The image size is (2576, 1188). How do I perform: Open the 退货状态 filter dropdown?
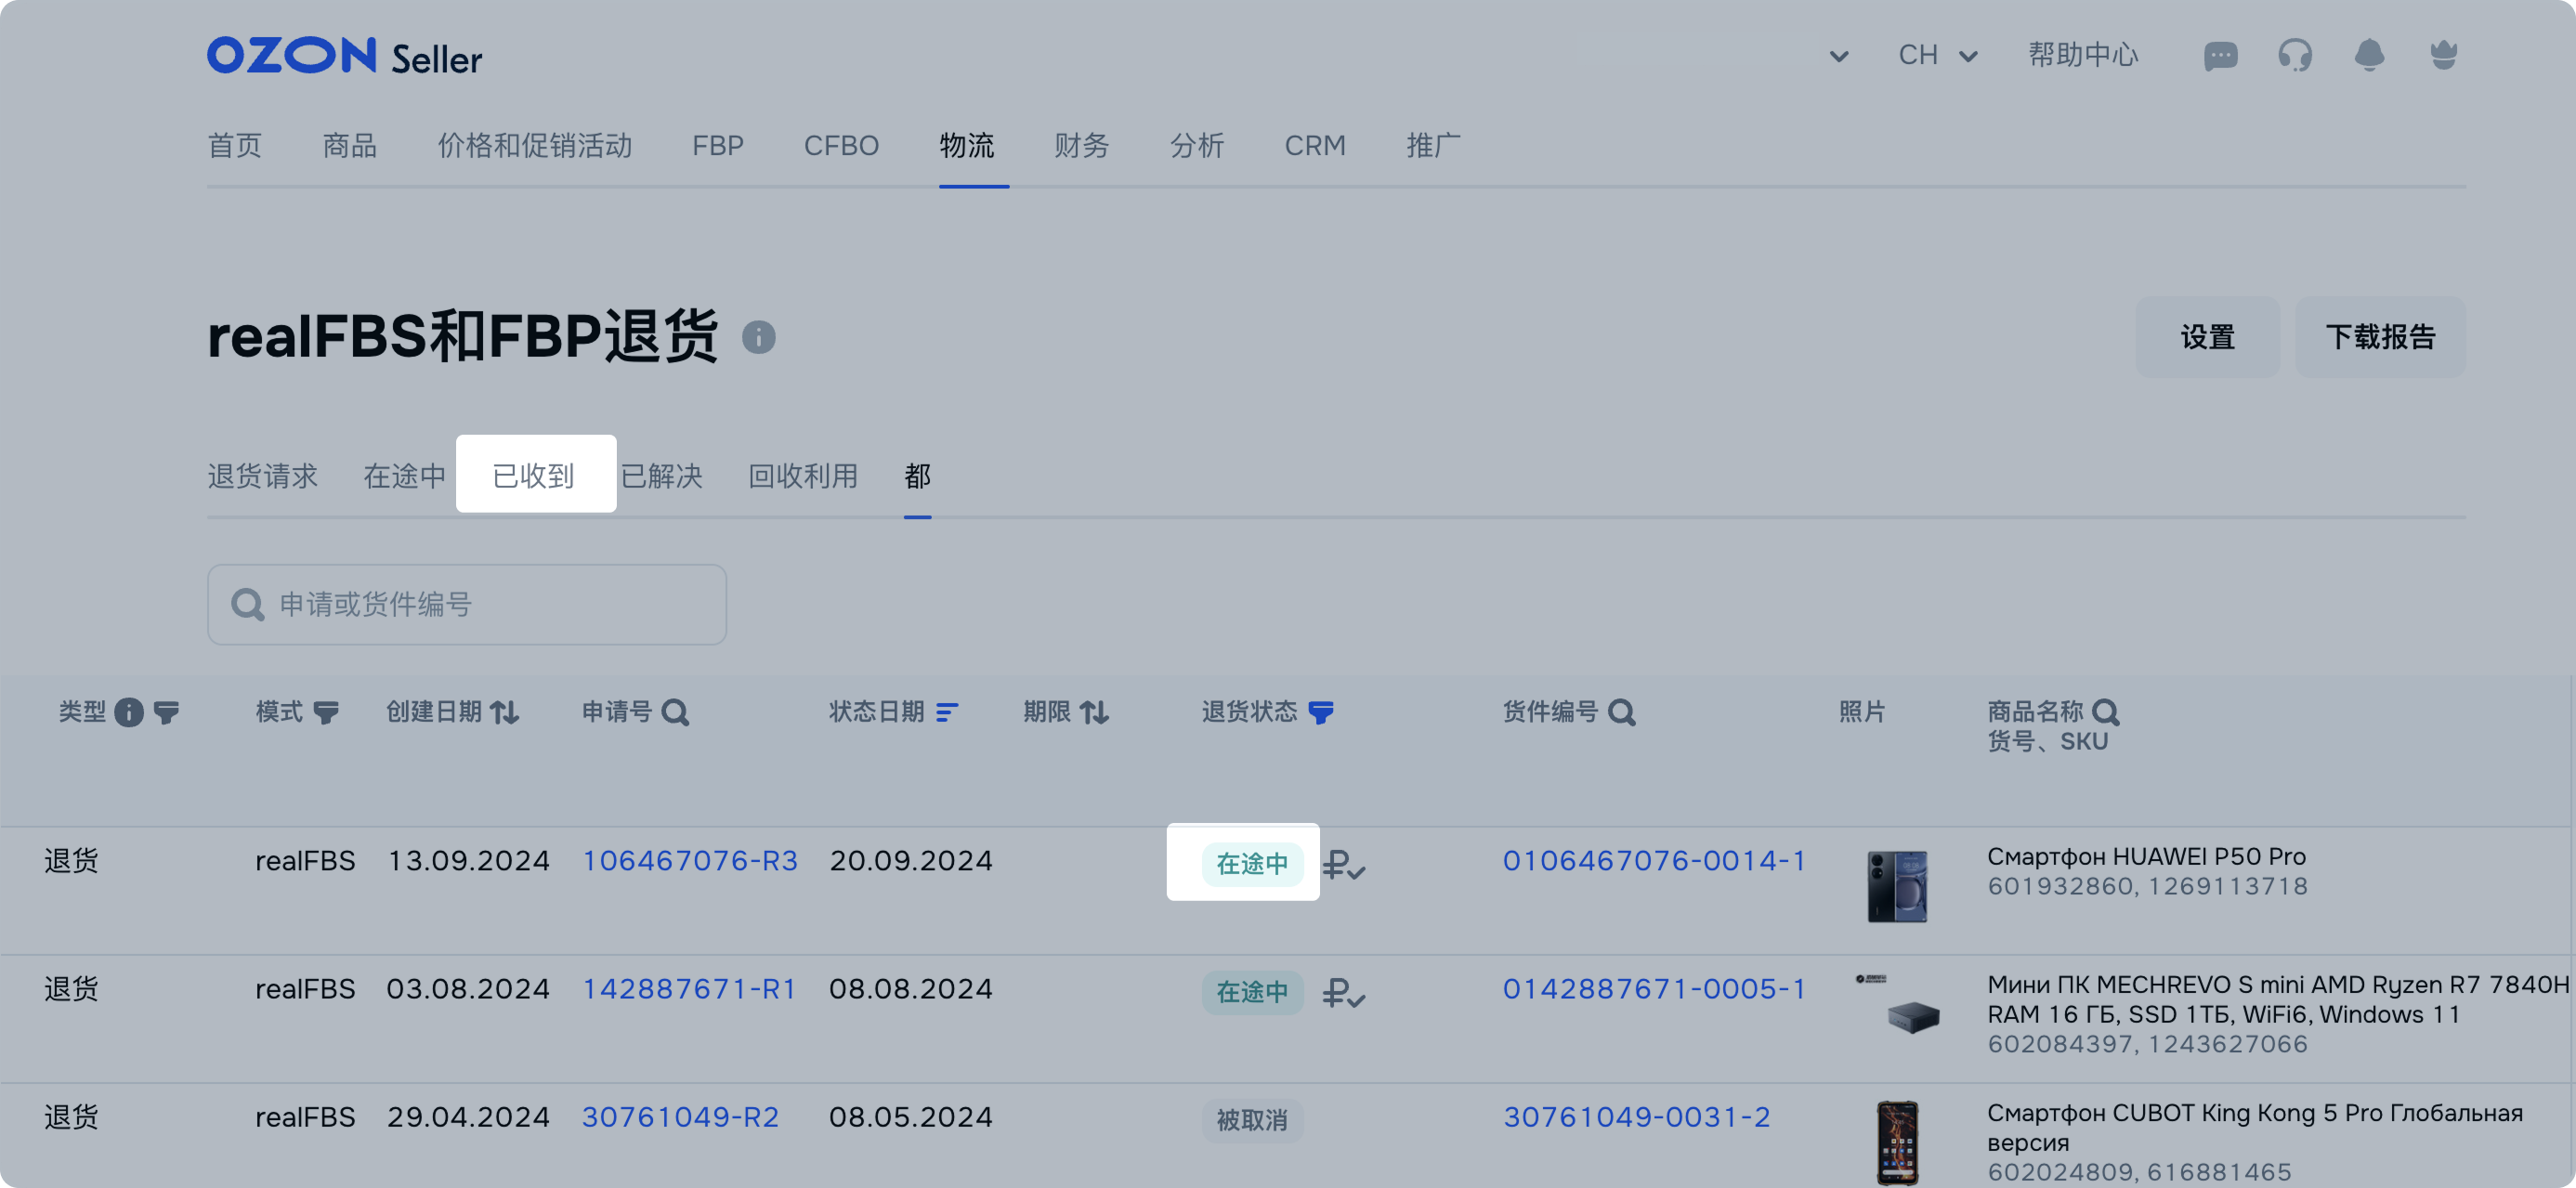(x=1321, y=712)
